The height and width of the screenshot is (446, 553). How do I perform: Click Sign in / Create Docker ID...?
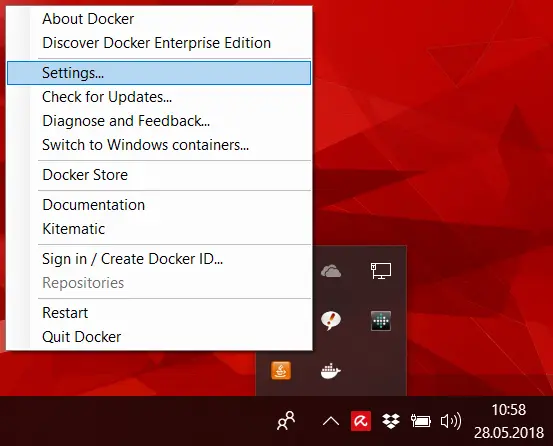click(x=159, y=259)
